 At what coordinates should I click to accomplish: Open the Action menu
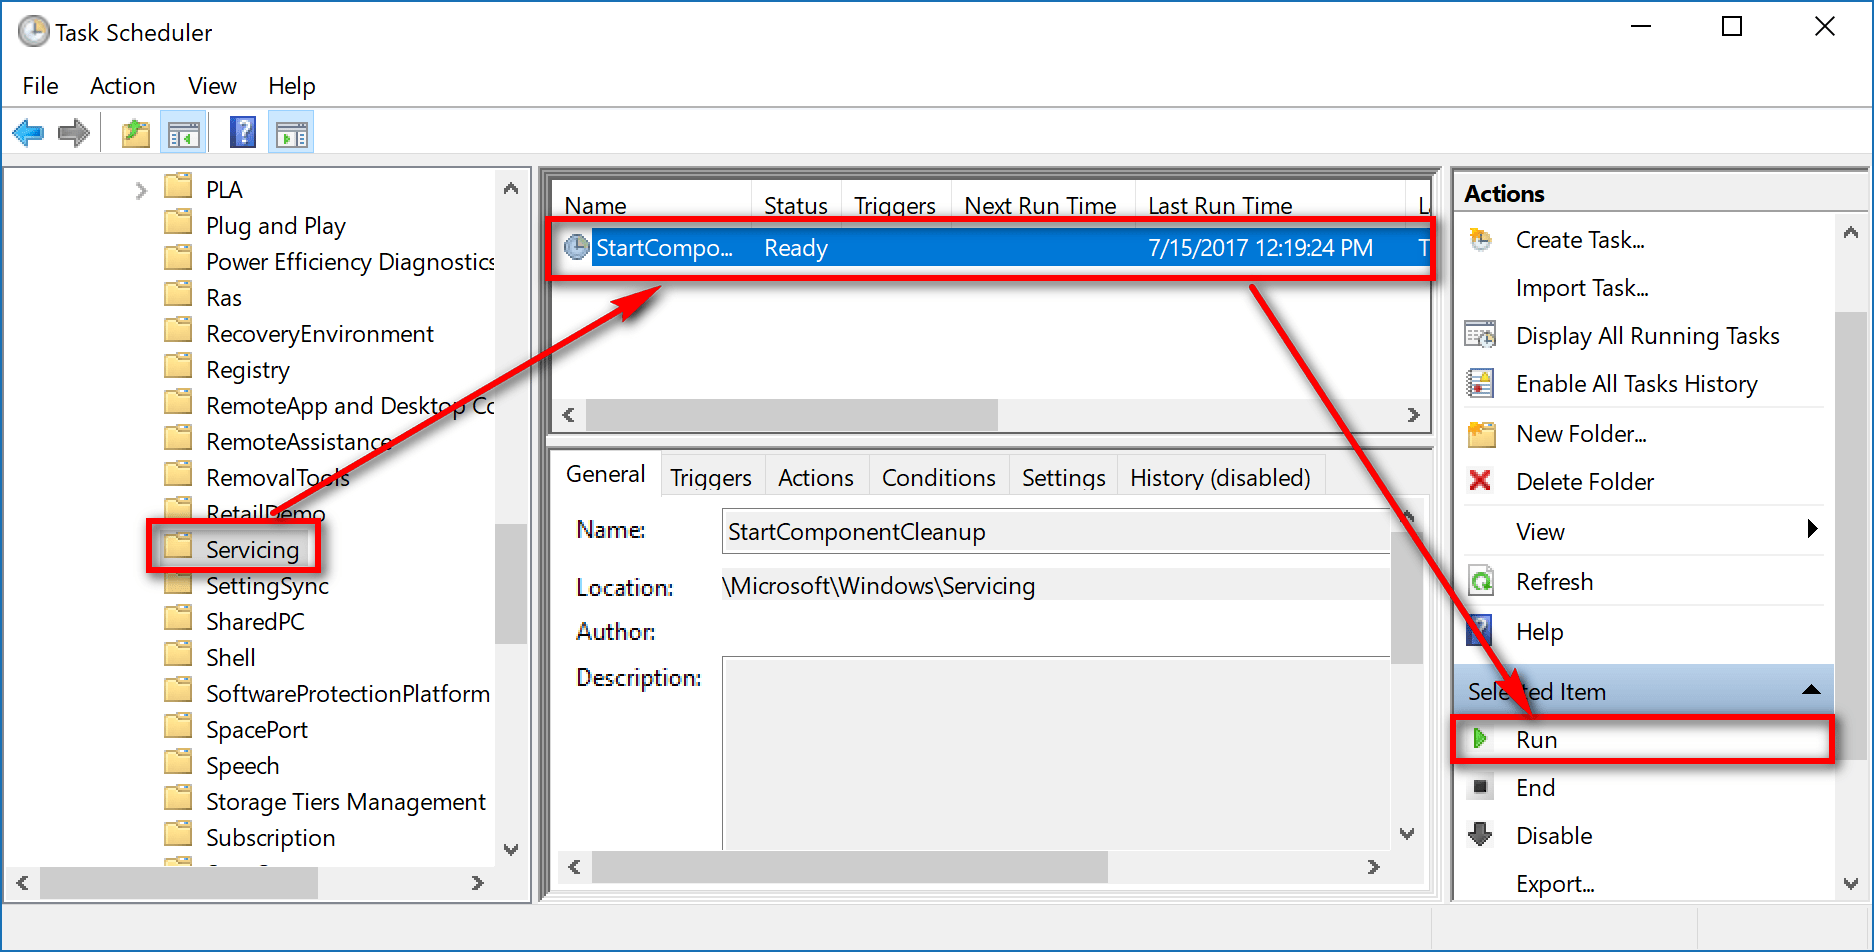pos(121,86)
